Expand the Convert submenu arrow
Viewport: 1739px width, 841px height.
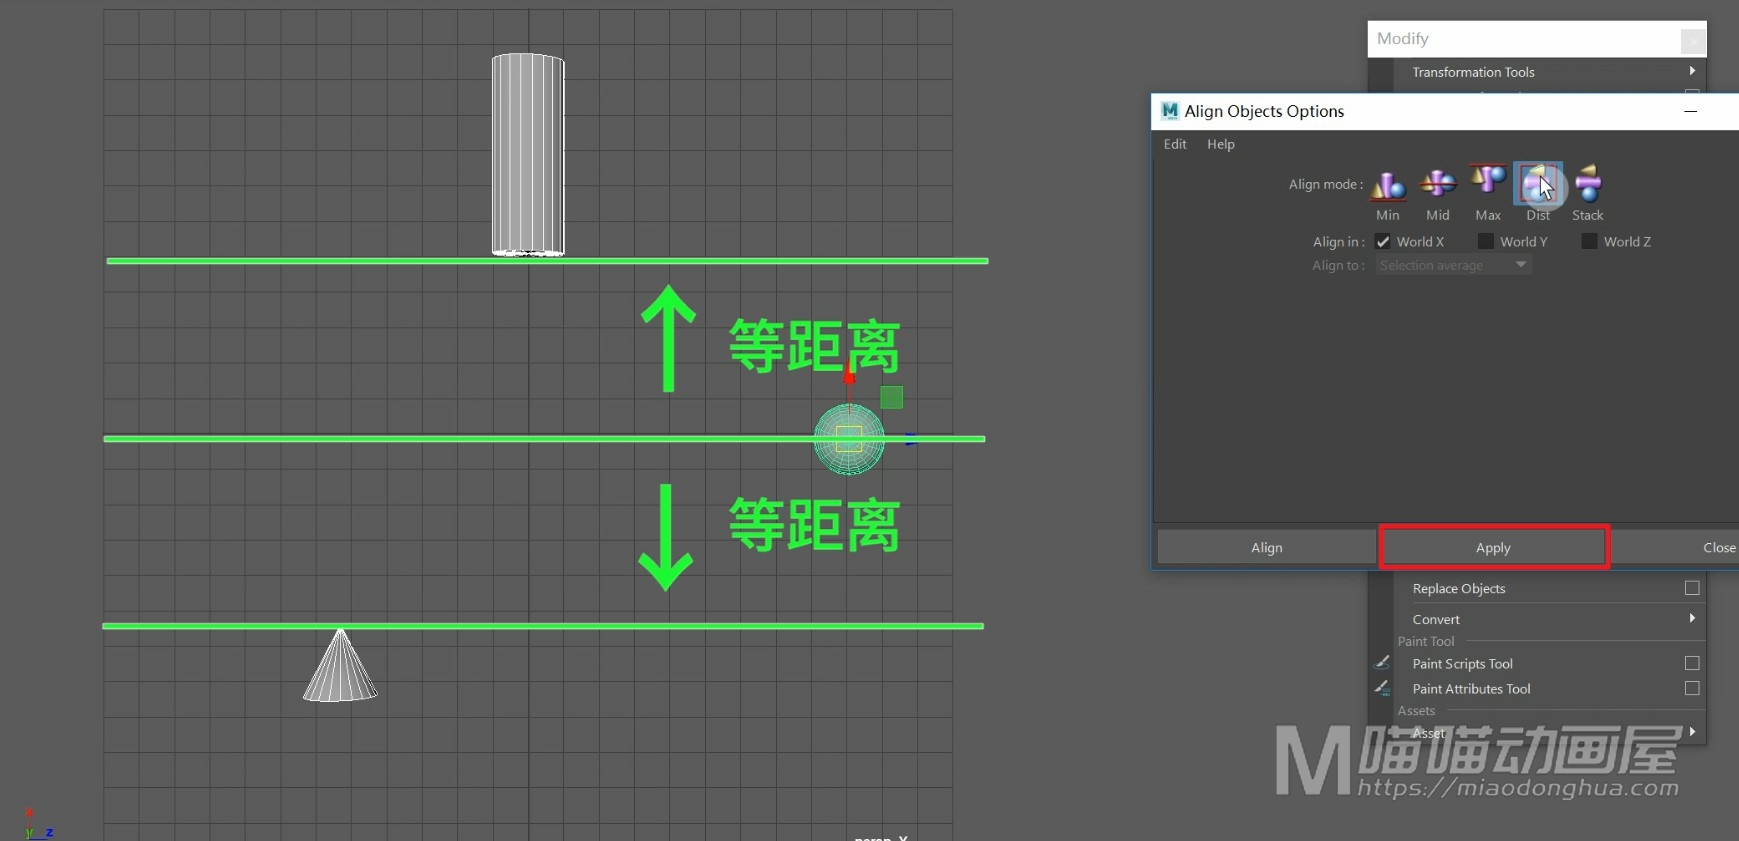pyautogui.click(x=1692, y=619)
